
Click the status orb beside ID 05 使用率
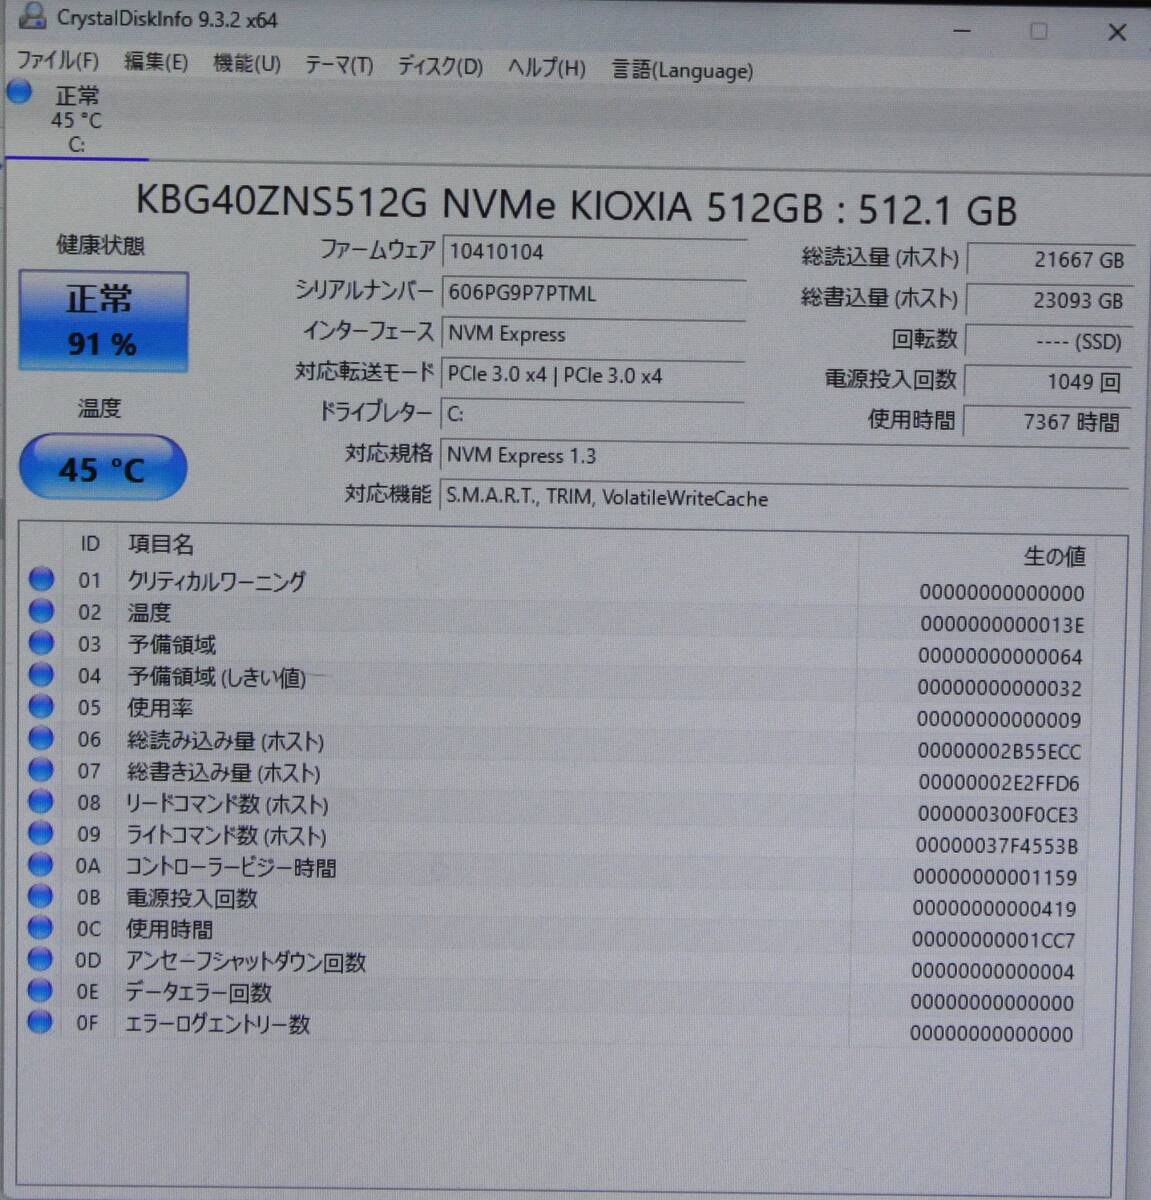pos(41,707)
